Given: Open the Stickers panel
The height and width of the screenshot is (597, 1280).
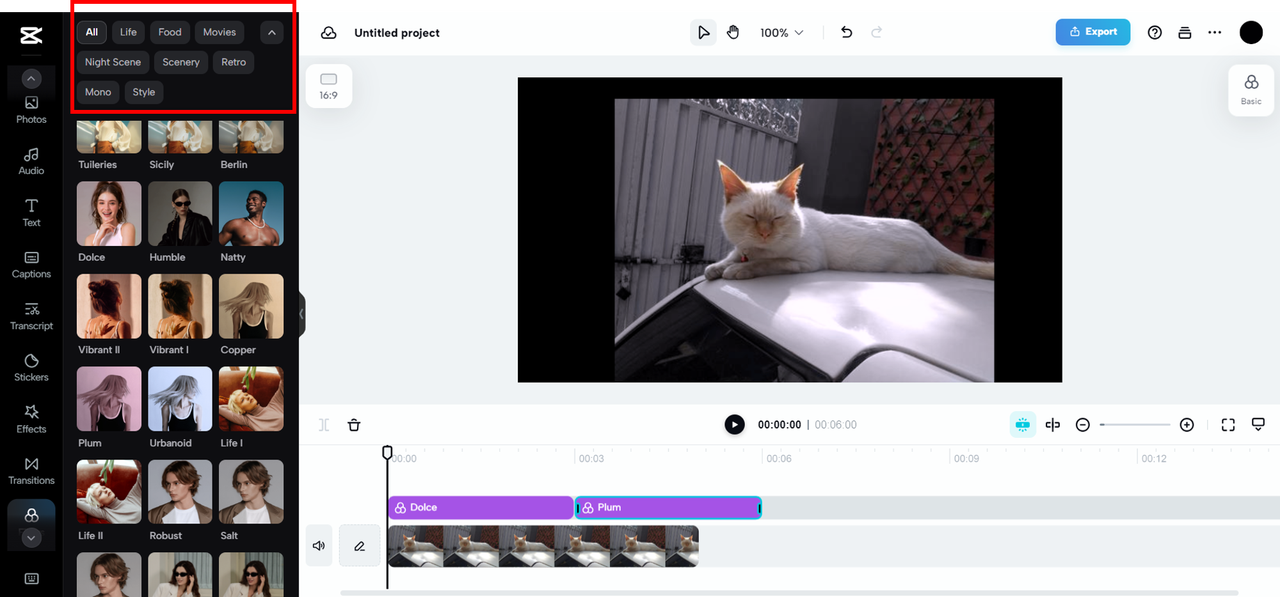Looking at the screenshot, I should point(31,368).
